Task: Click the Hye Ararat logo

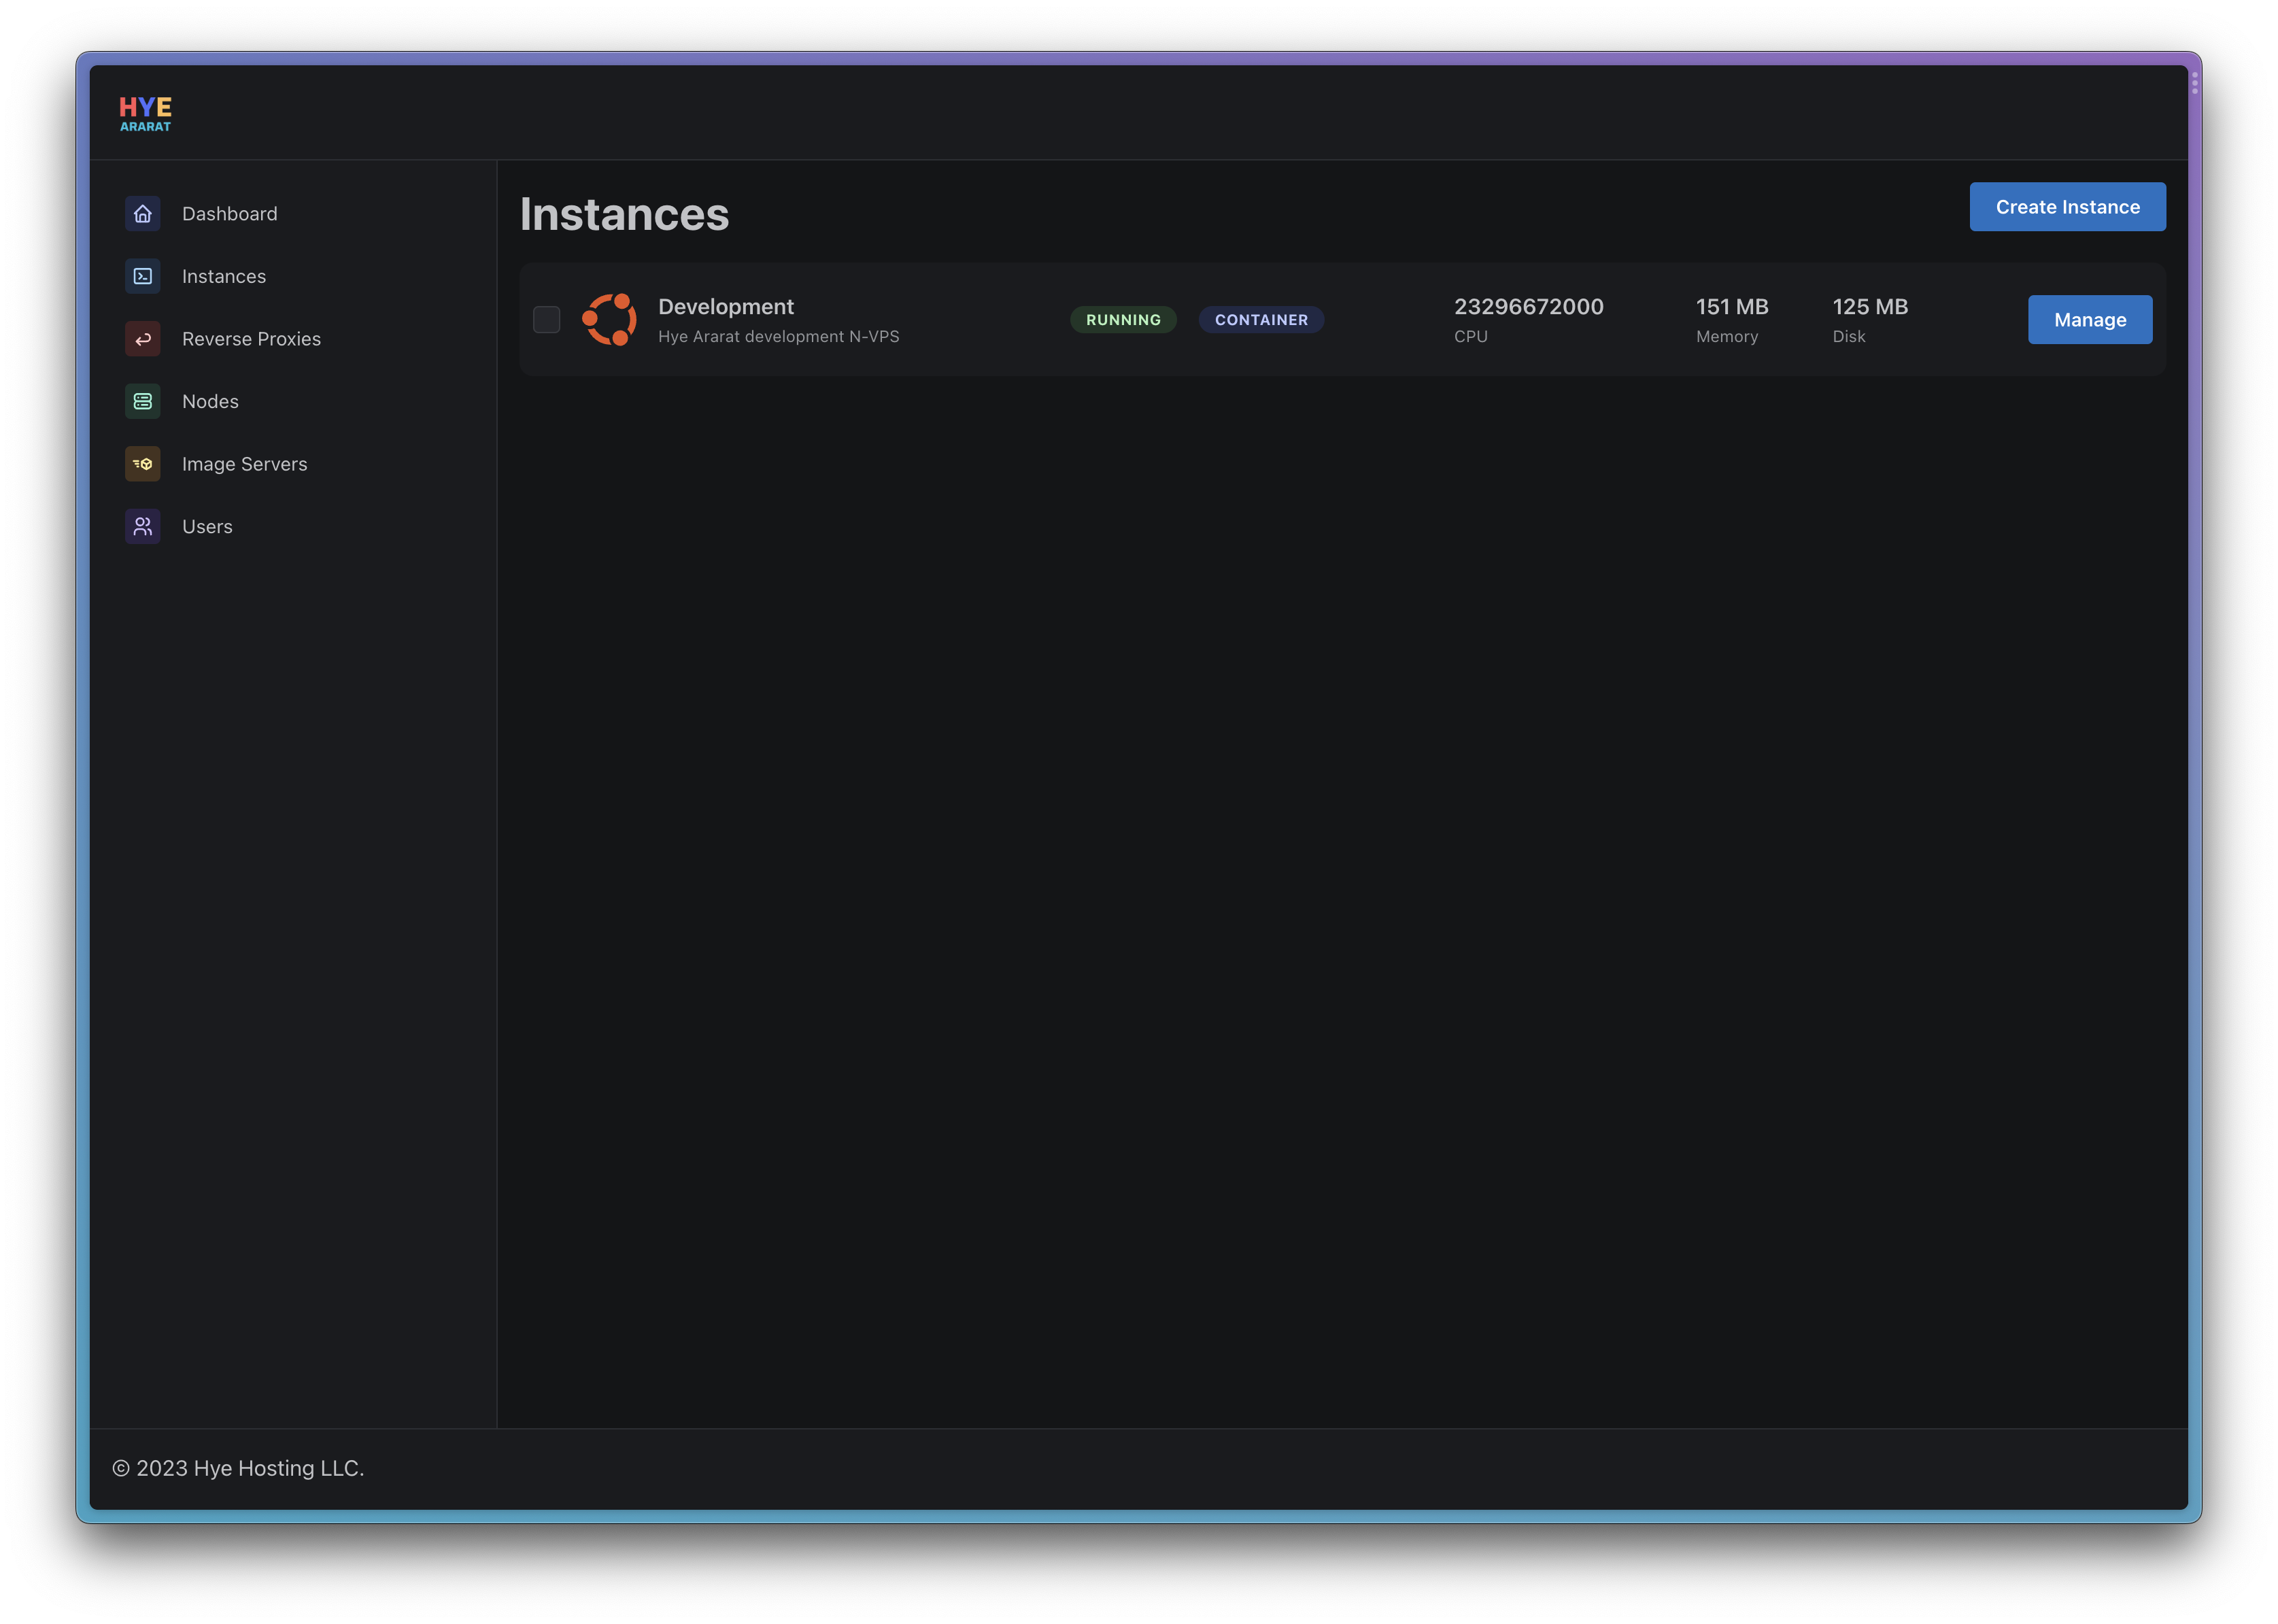Action: [145, 113]
